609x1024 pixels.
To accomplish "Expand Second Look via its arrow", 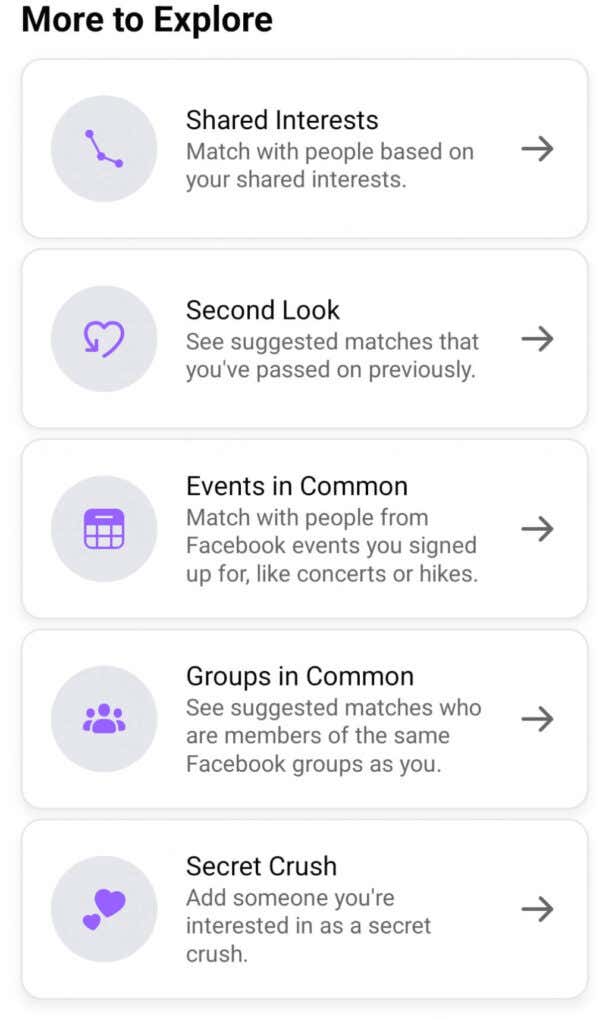I will tap(538, 338).
